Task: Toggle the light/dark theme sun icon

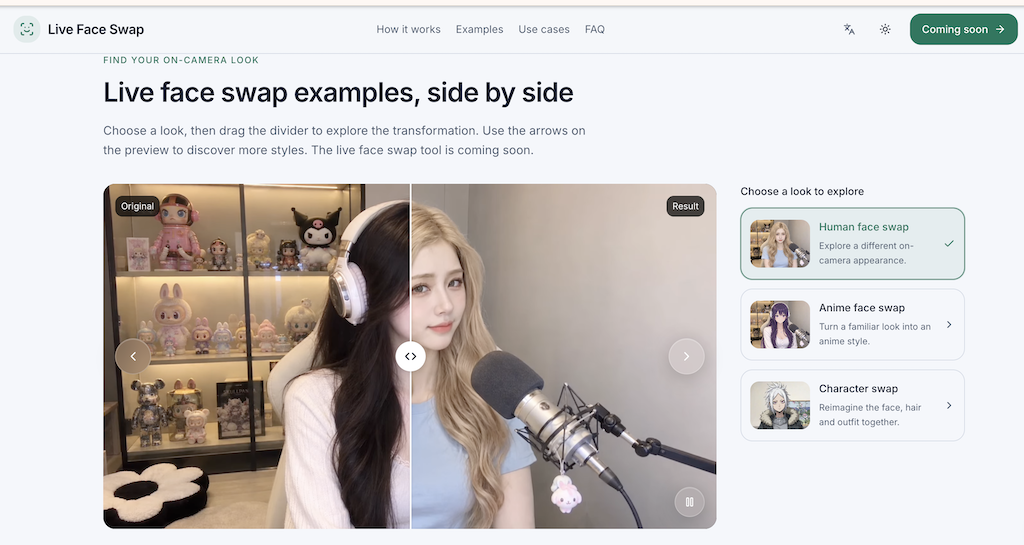Action: [x=885, y=29]
